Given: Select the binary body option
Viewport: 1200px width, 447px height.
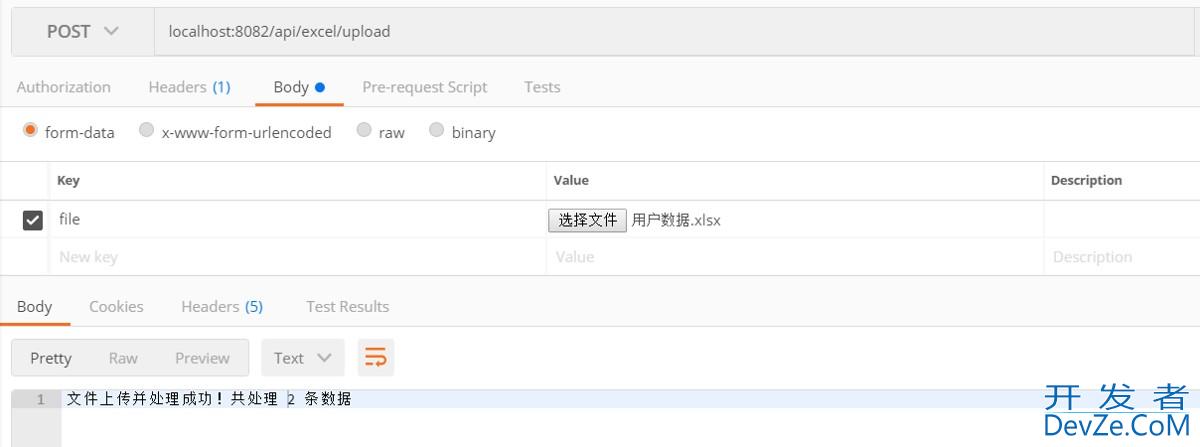Looking at the screenshot, I should (x=437, y=131).
